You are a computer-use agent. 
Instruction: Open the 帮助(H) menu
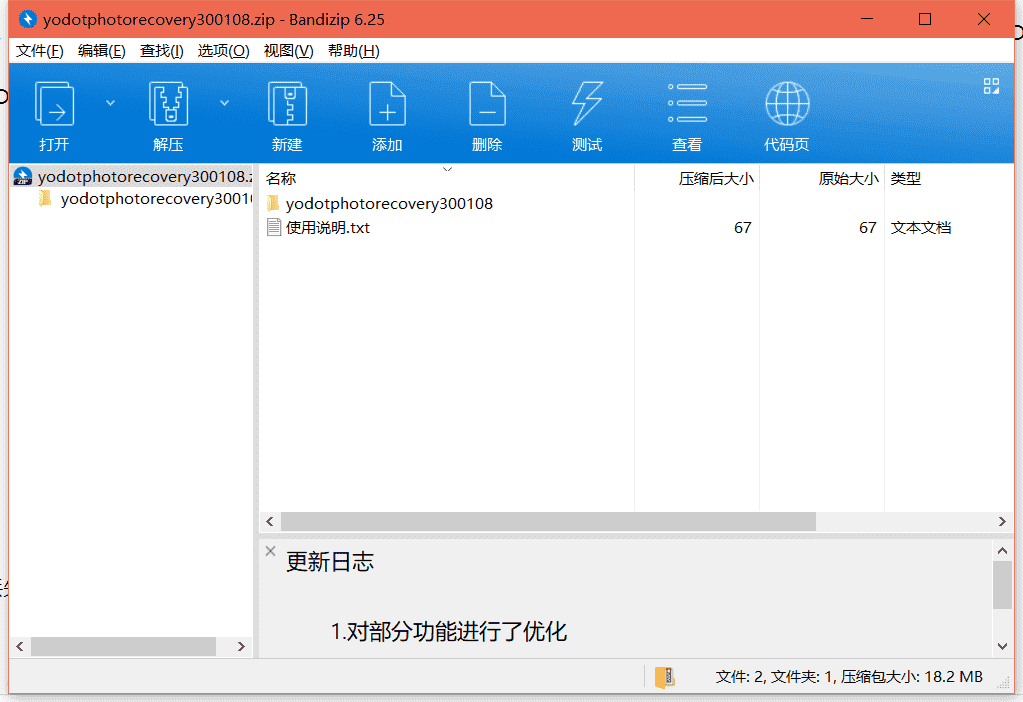[x=353, y=51]
